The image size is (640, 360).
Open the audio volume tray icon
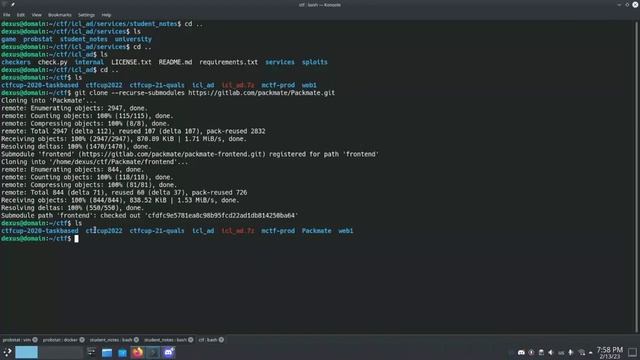pos(551,352)
